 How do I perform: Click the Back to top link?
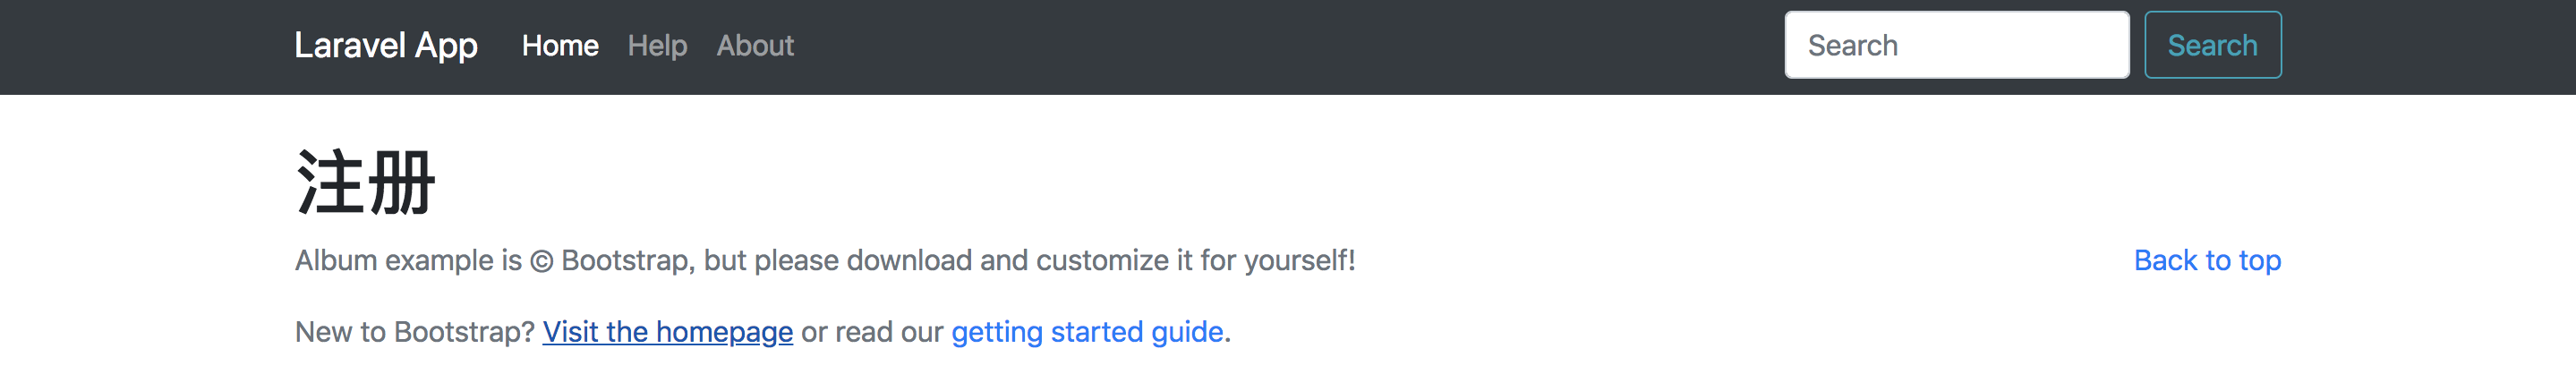(x=2207, y=260)
